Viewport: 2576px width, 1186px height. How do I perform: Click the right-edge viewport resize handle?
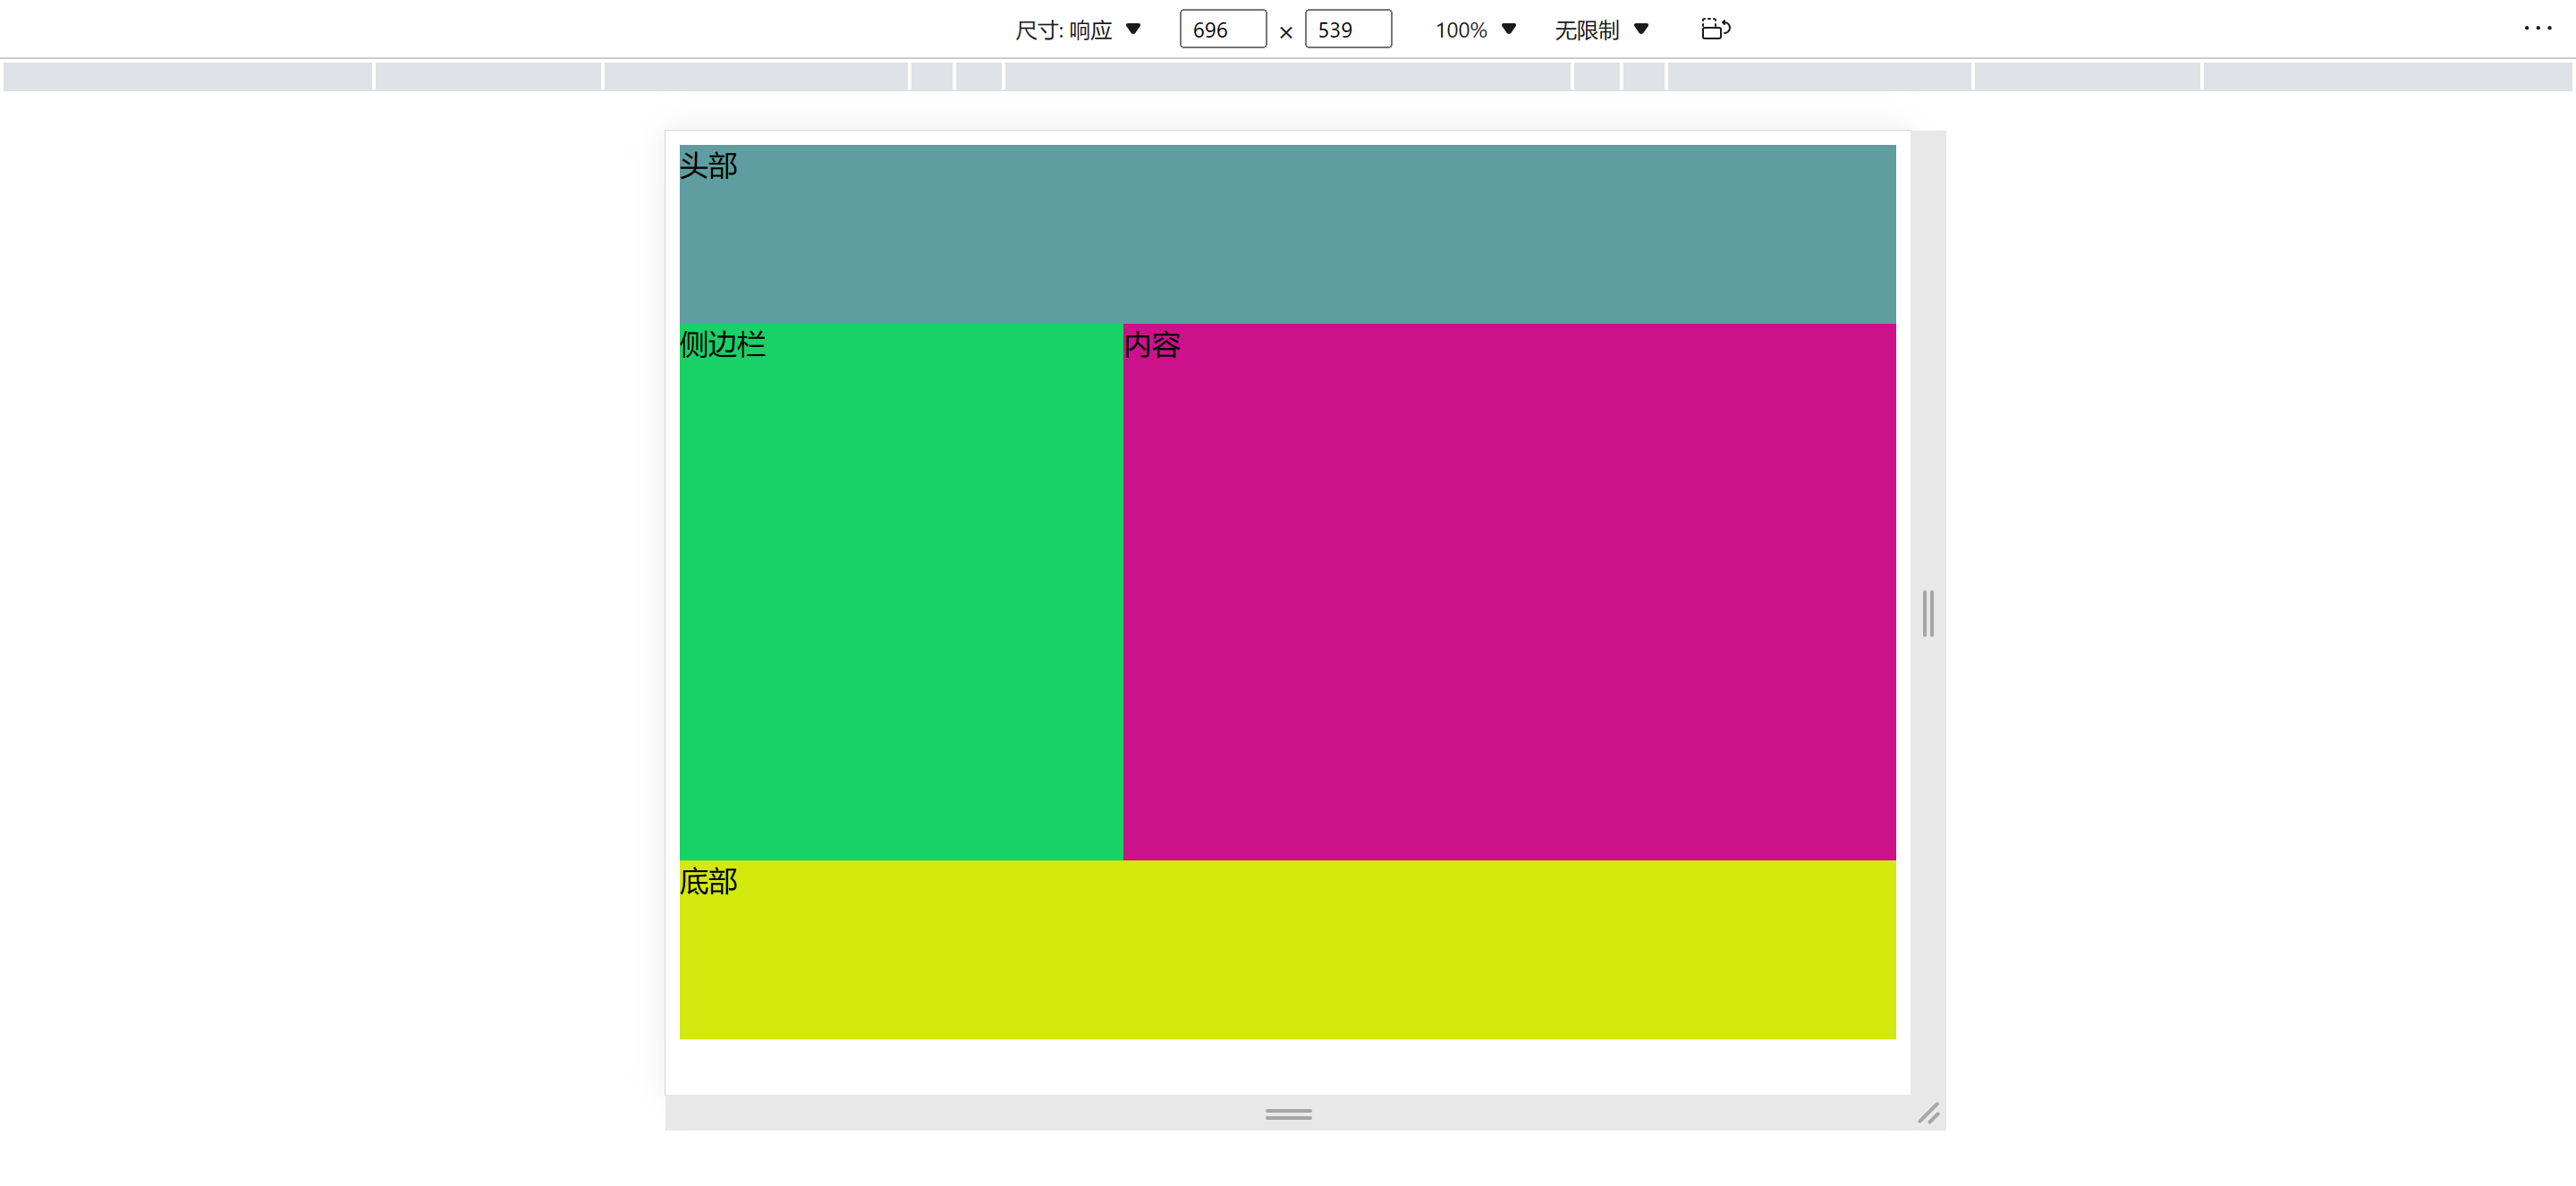tap(1927, 613)
